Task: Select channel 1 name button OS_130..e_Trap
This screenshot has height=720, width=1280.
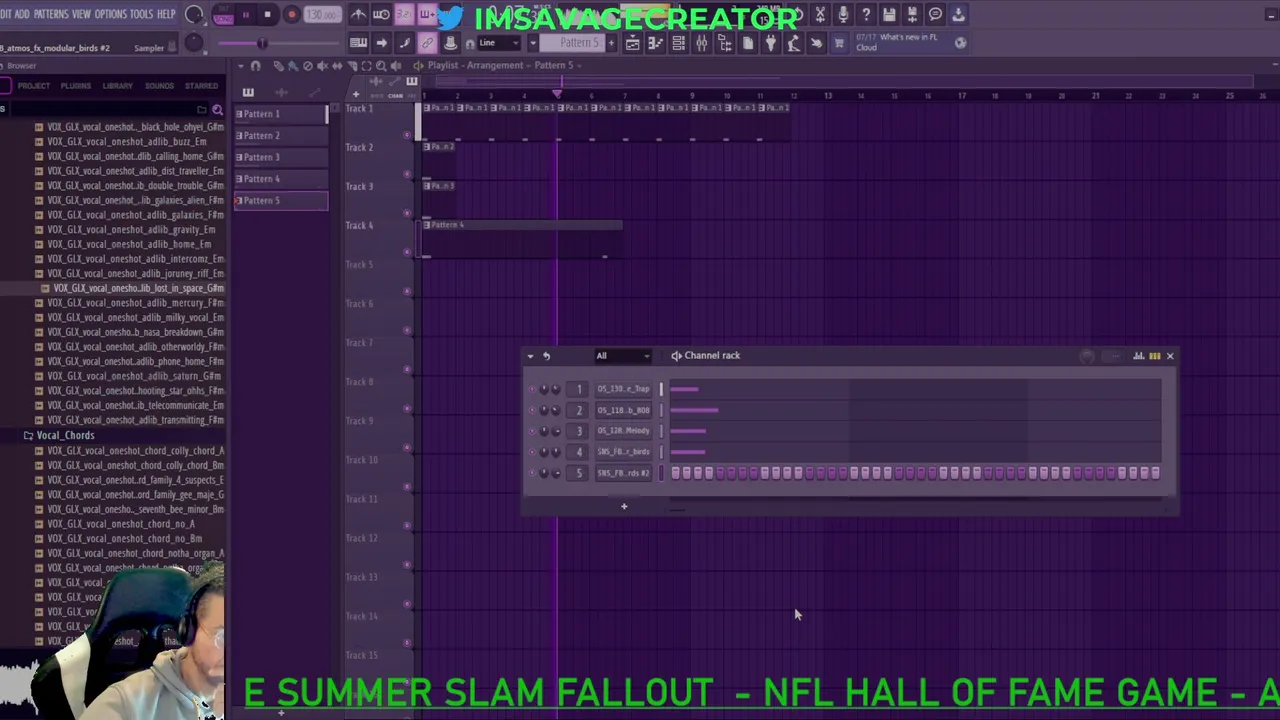Action: (x=624, y=389)
